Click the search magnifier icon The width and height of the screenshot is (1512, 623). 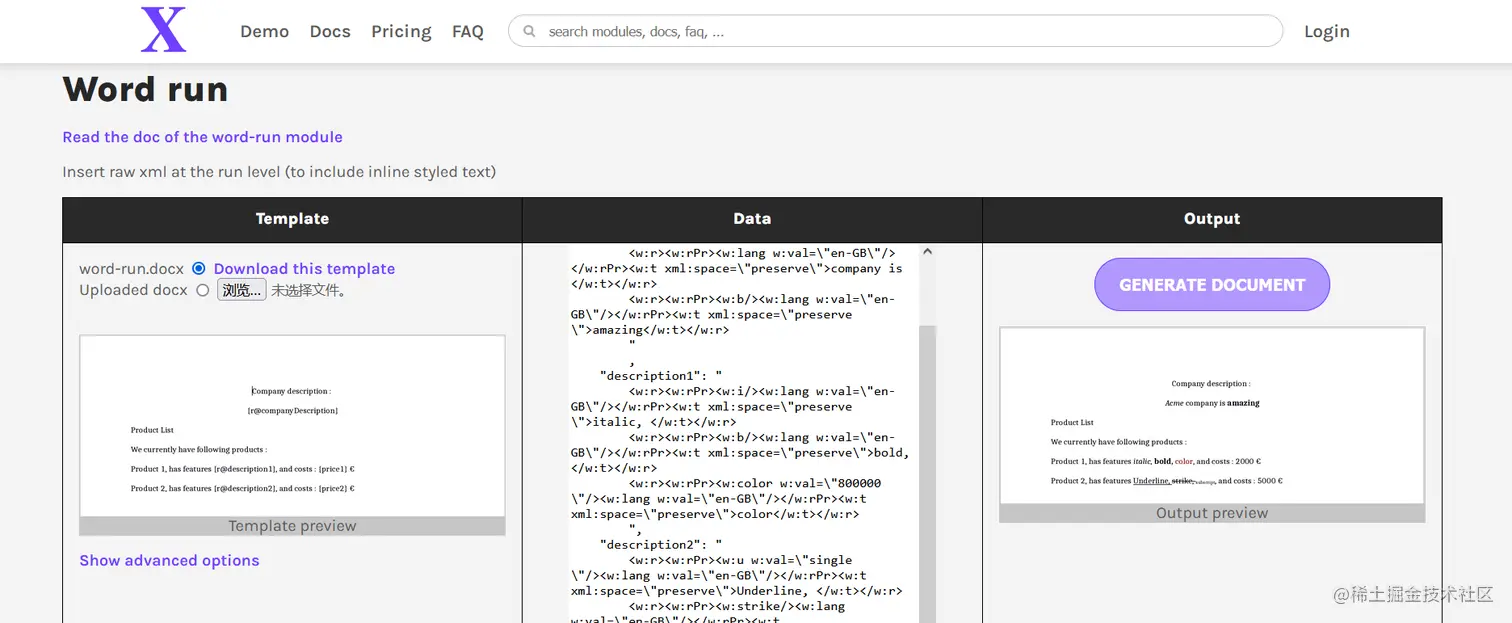point(530,32)
